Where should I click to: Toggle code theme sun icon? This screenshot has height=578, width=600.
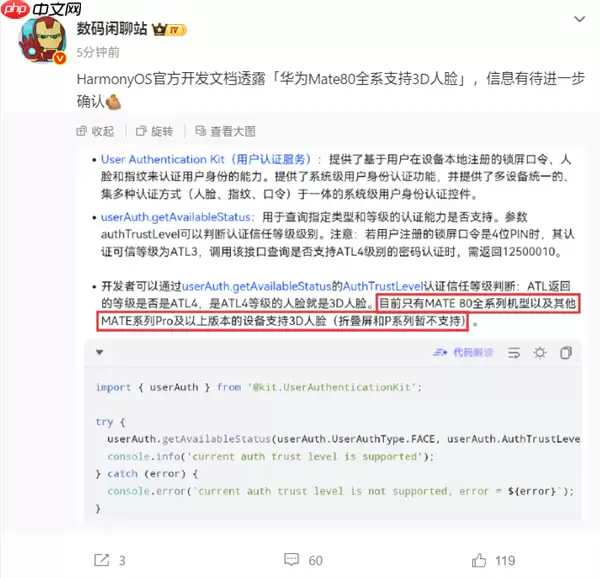coord(540,353)
